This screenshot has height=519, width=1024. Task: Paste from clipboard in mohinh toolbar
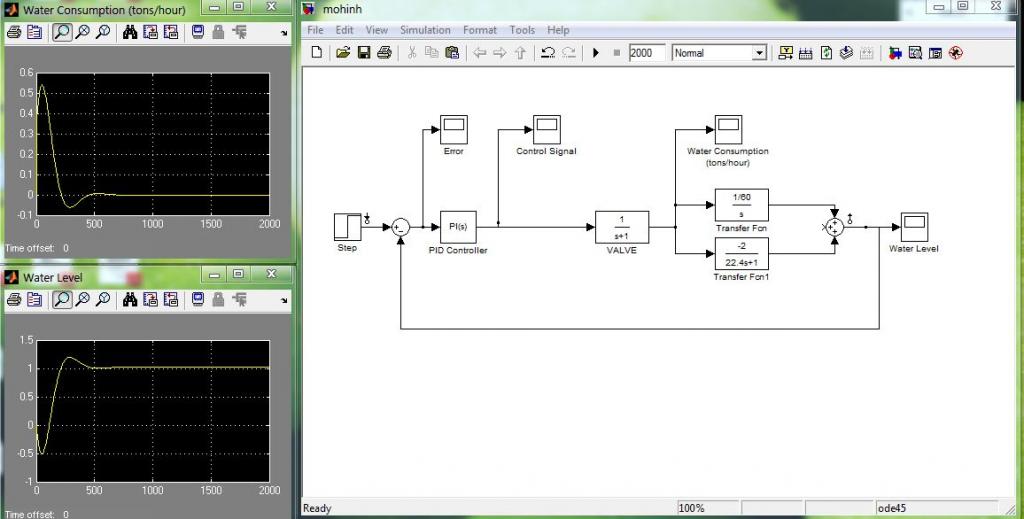pyautogui.click(x=452, y=53)
